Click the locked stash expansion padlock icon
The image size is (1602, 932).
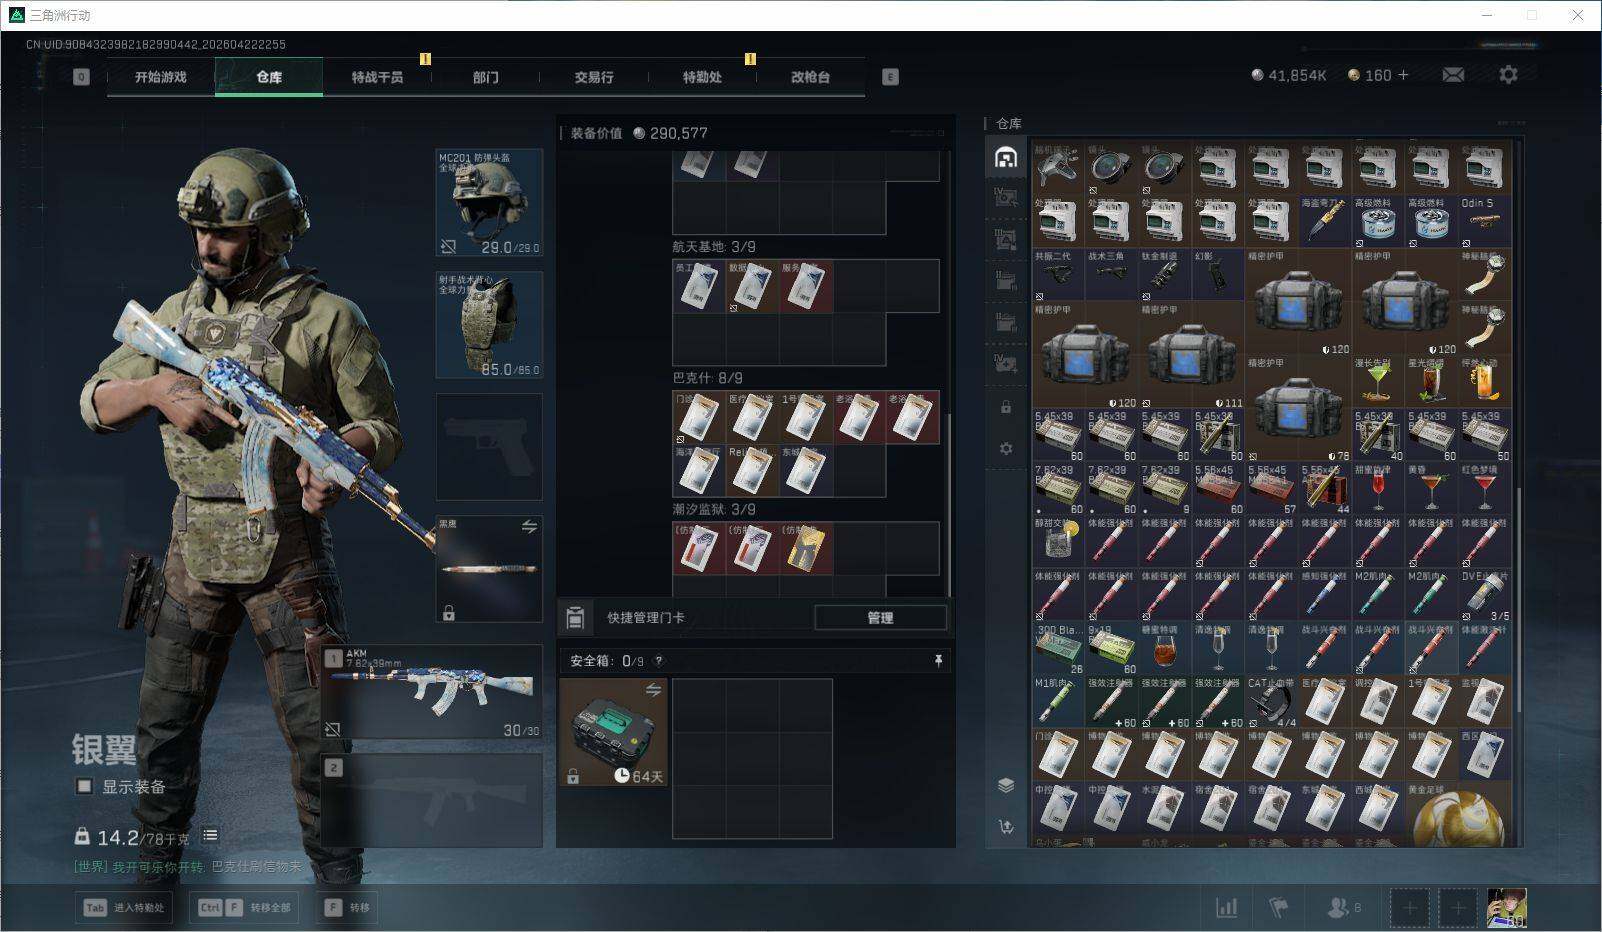pos(1006,408)
